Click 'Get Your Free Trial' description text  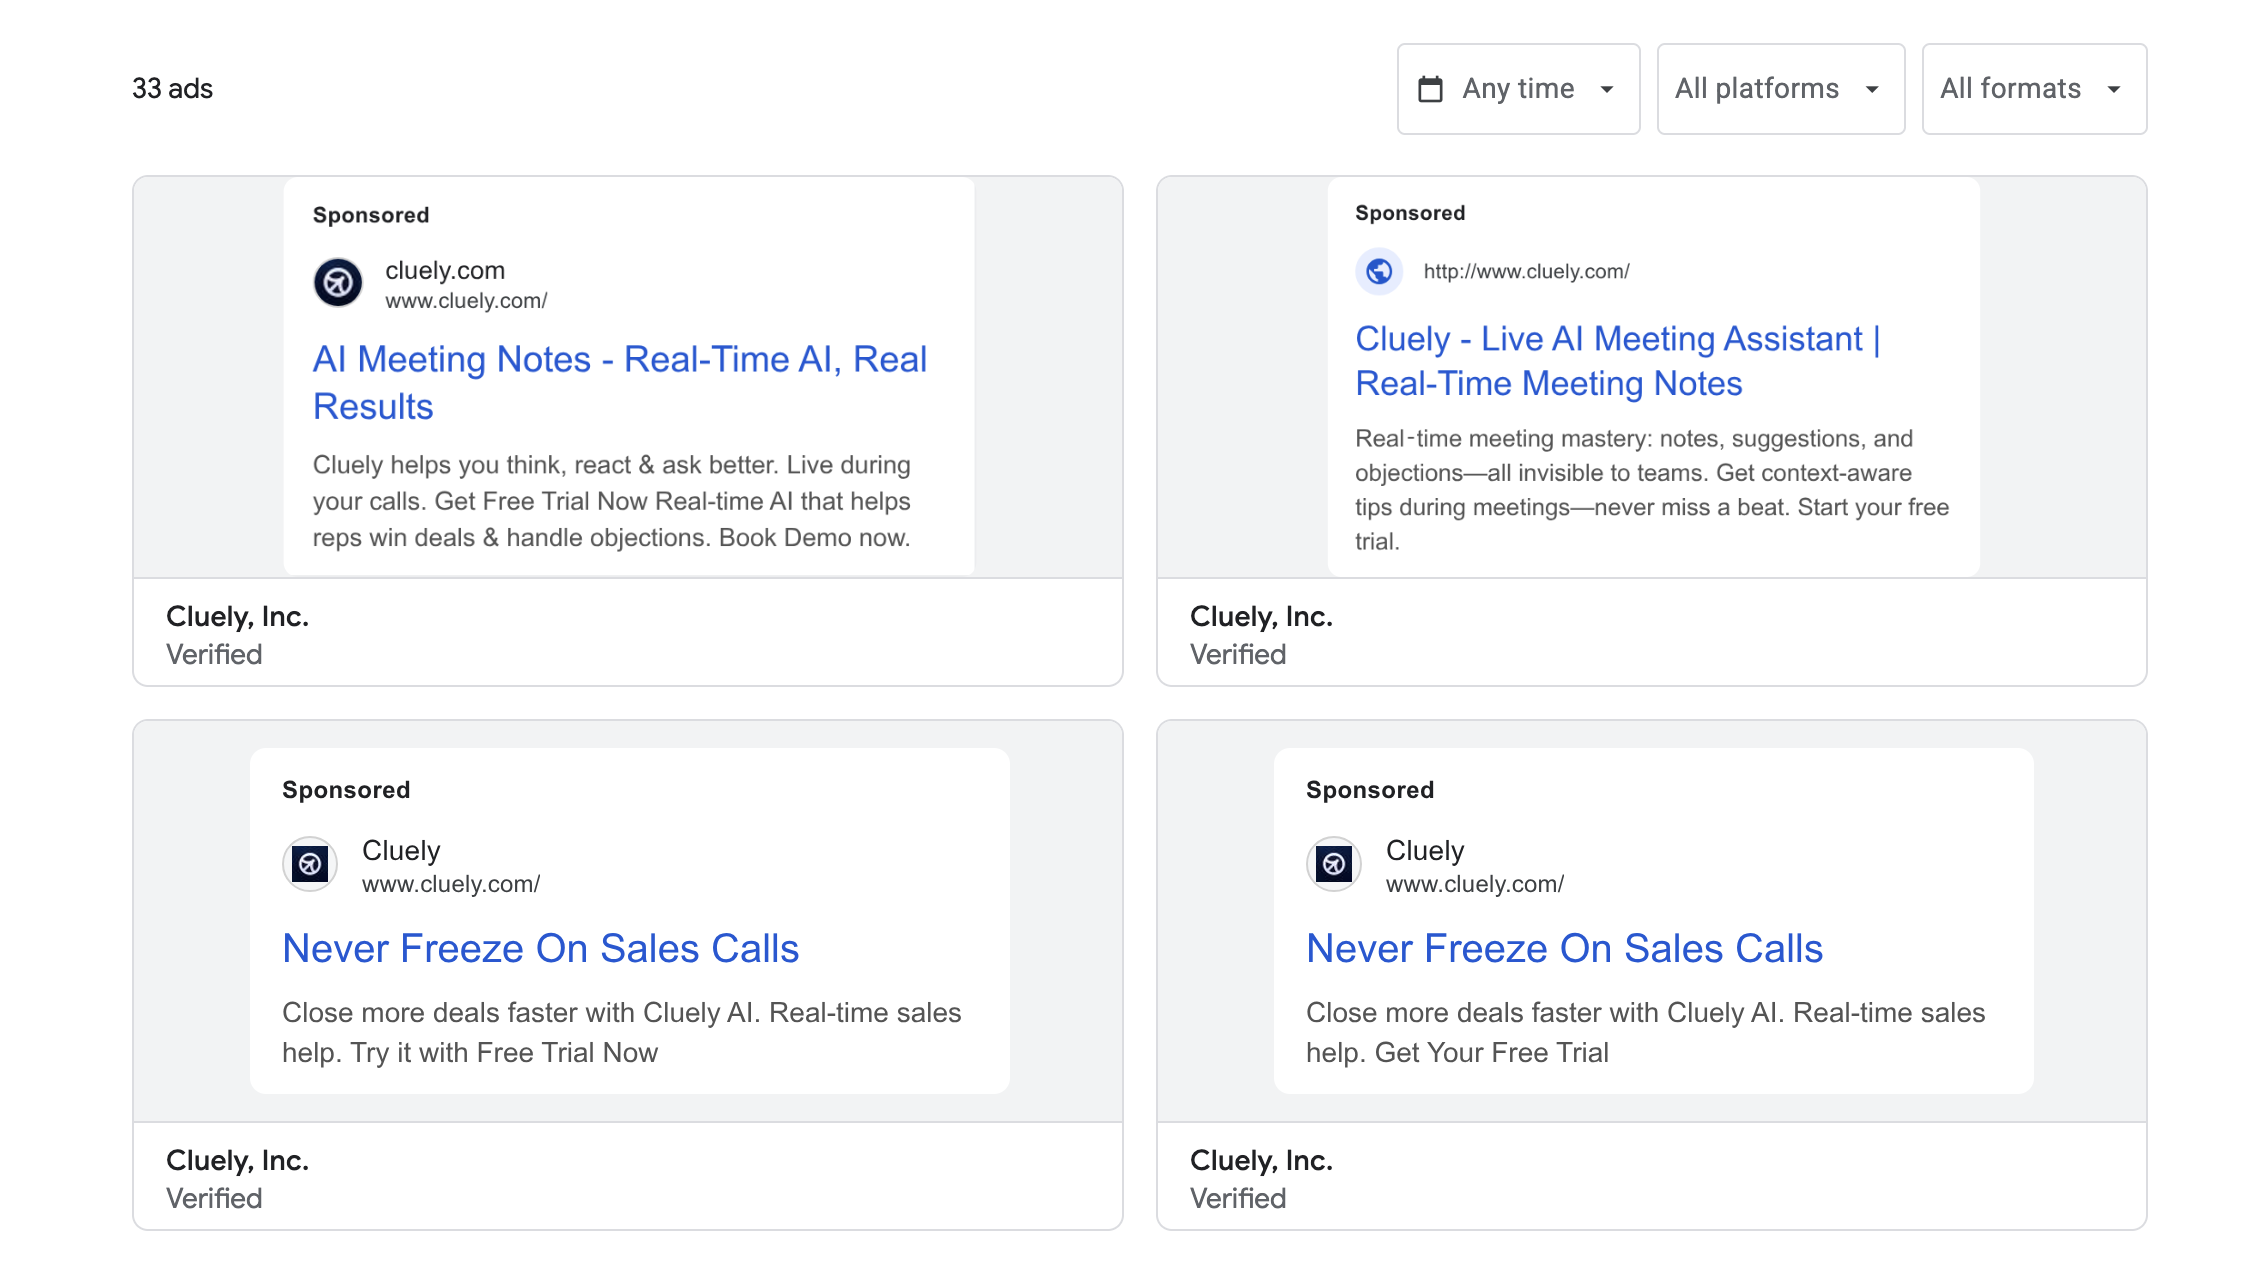coord(1645,1033)
